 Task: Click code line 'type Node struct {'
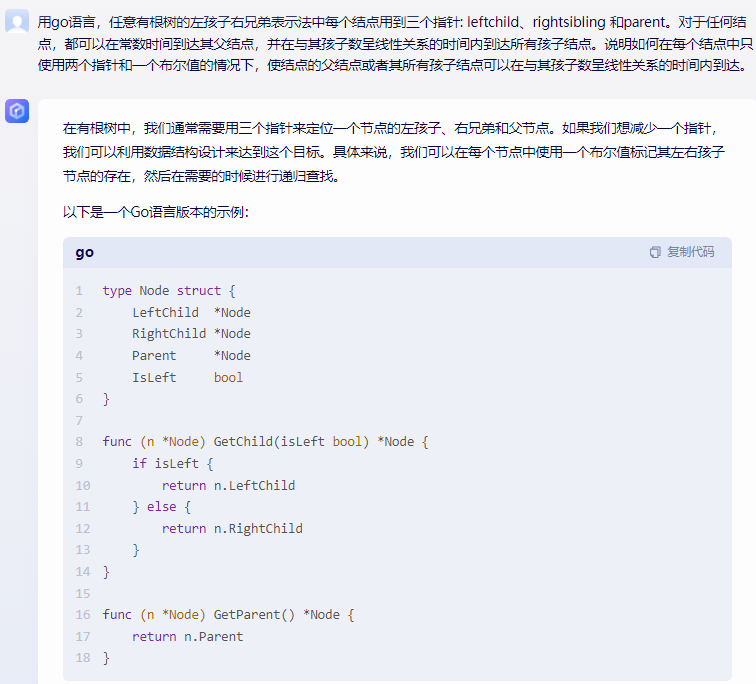169,291
